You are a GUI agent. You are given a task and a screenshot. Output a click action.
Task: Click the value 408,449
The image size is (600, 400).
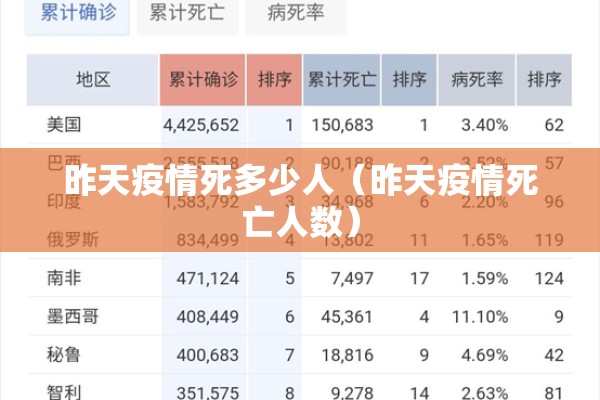208,317
